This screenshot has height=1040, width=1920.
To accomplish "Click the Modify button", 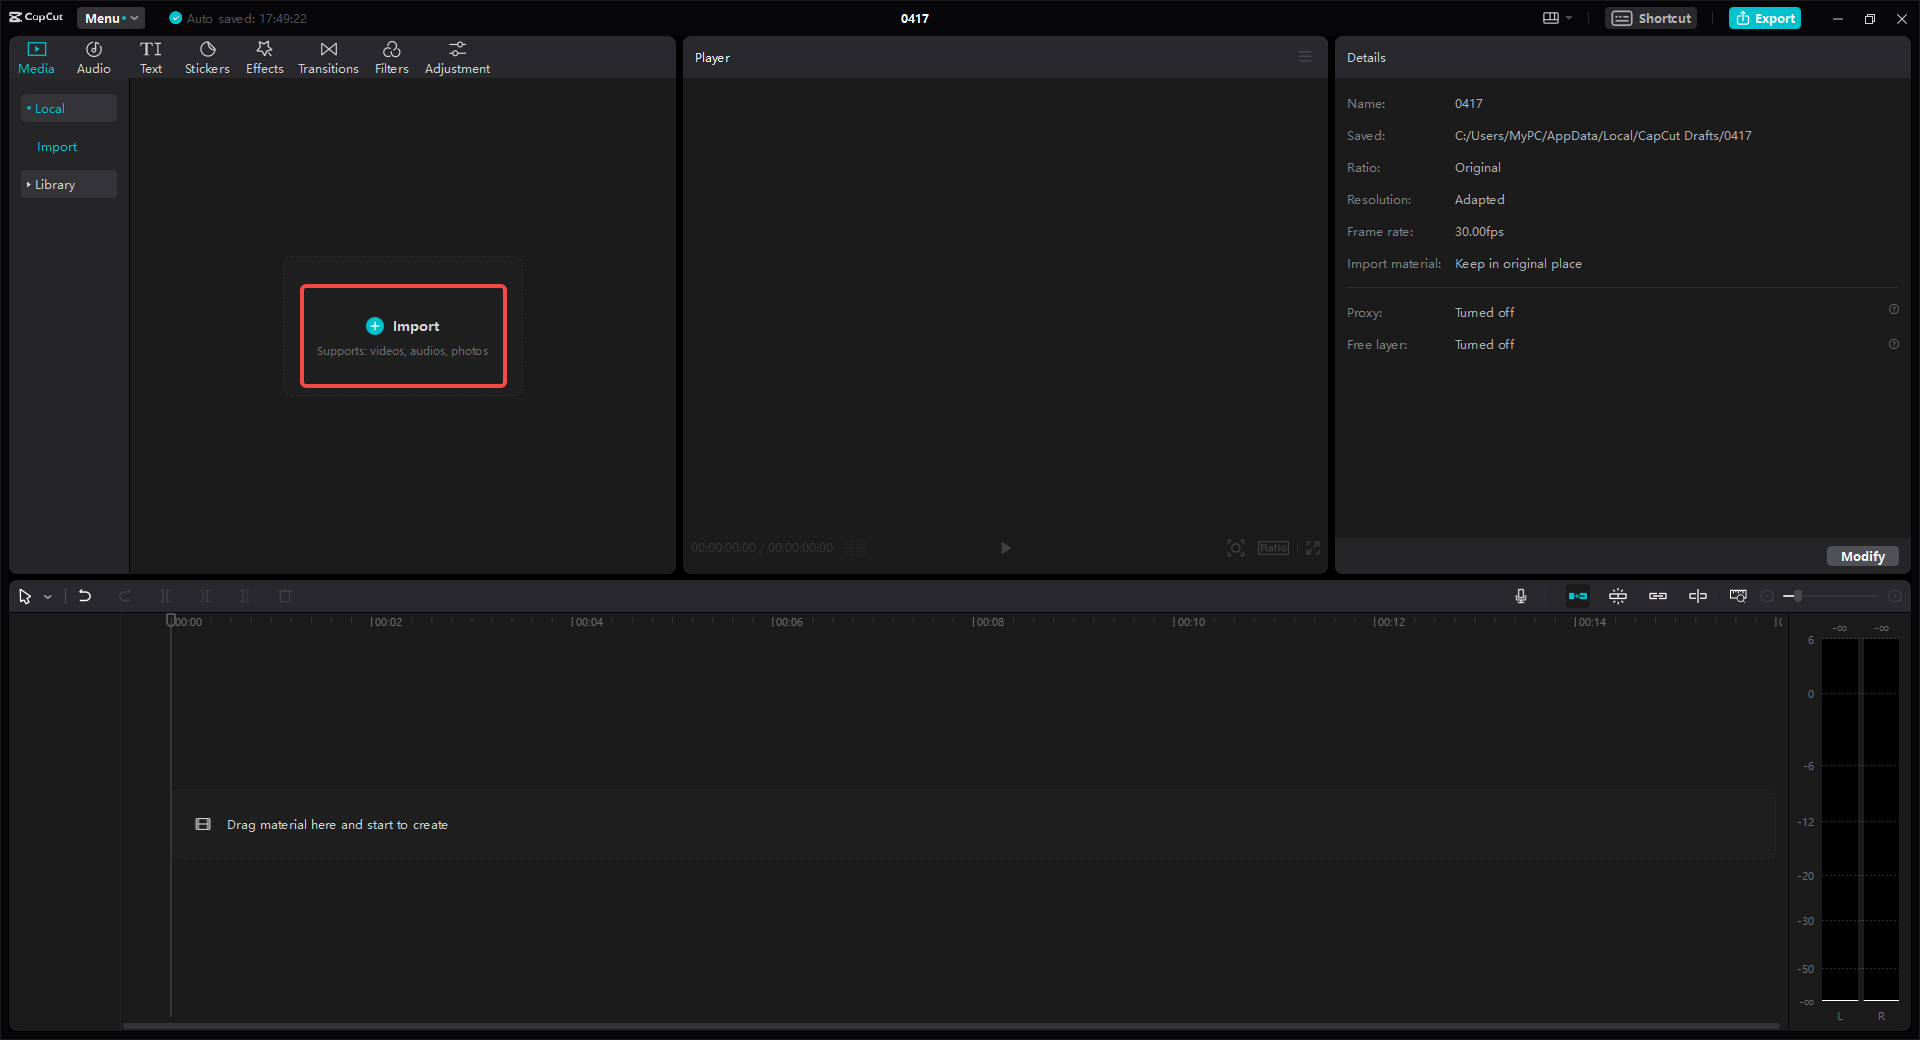I will (1862, 556).
